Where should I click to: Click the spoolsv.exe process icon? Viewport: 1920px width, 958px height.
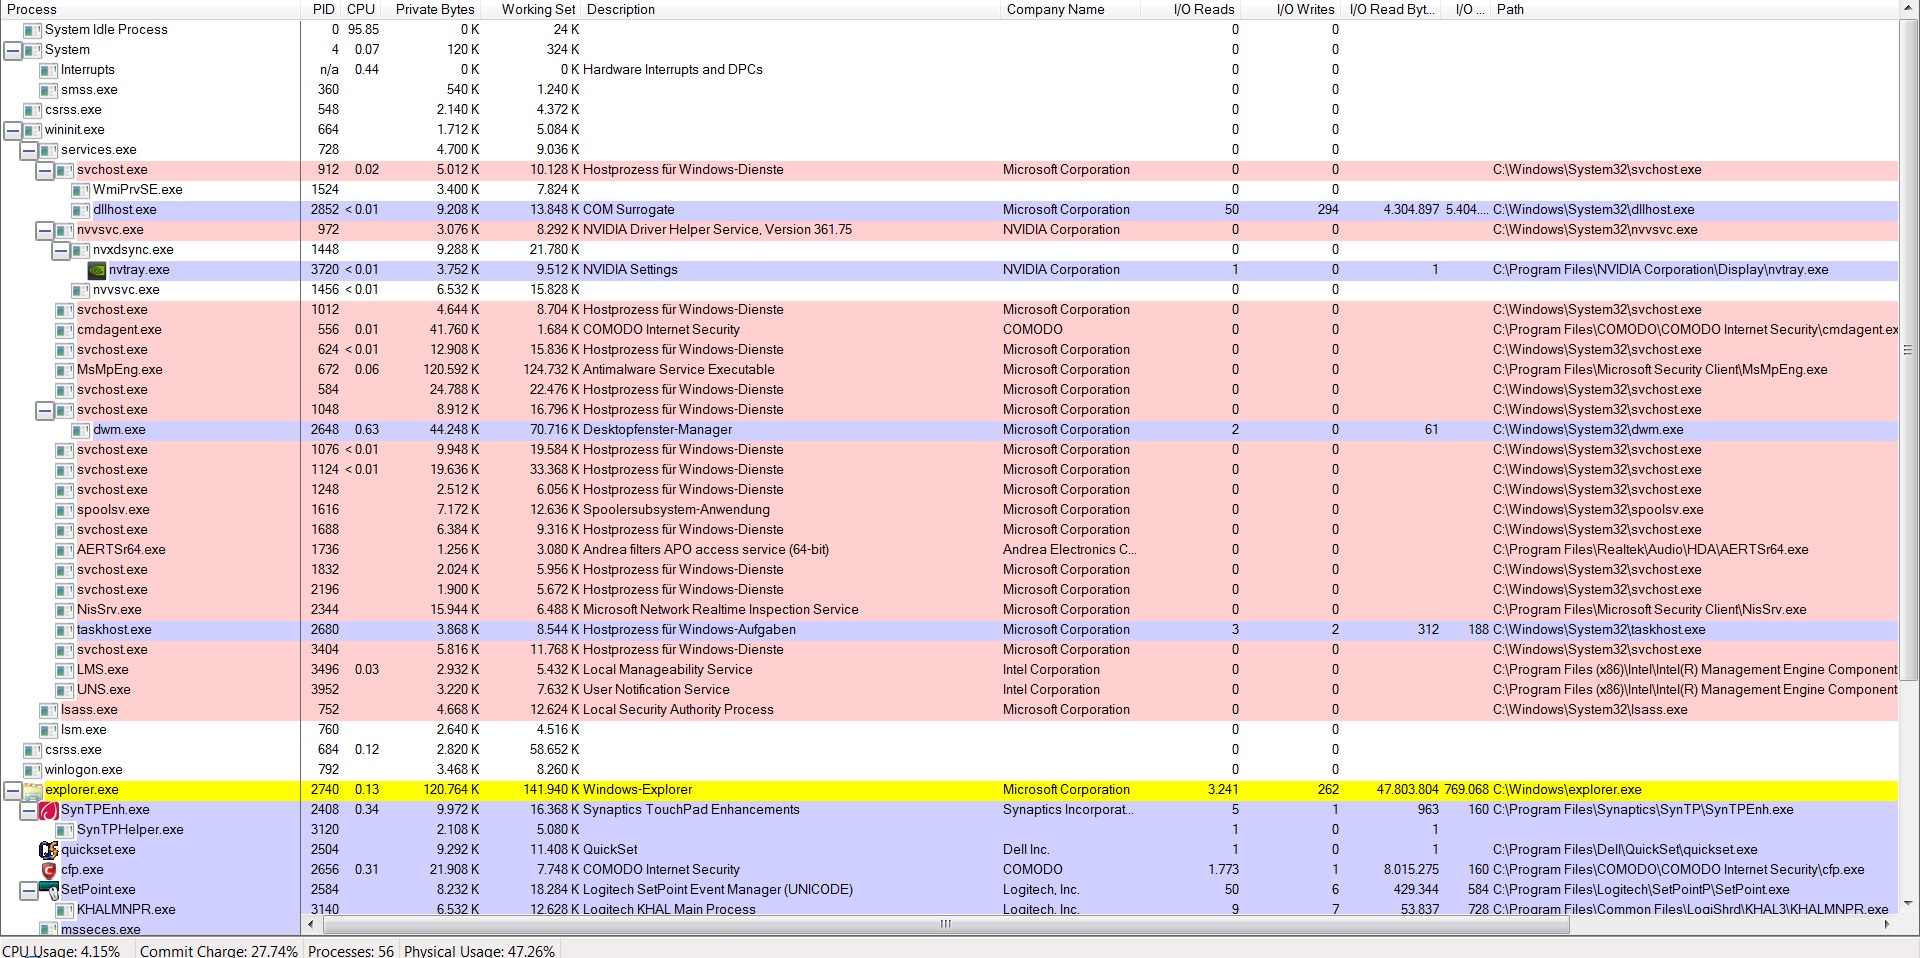coord(65,510)
